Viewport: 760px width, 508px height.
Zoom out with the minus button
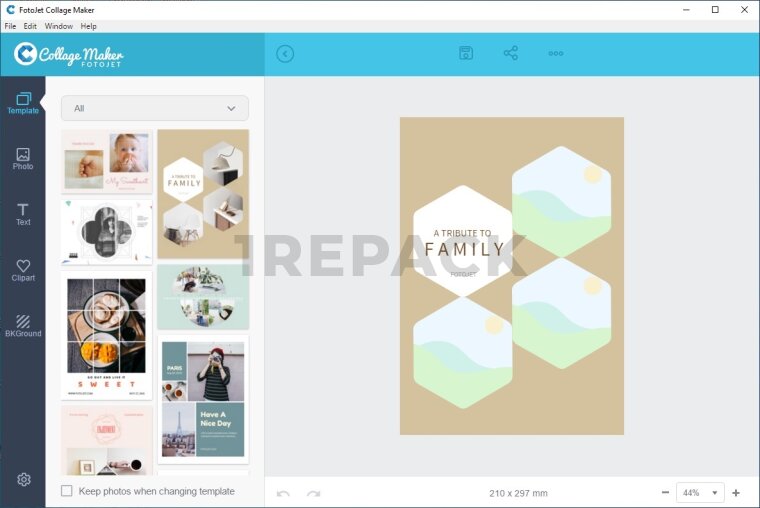[x=666, y=493]
